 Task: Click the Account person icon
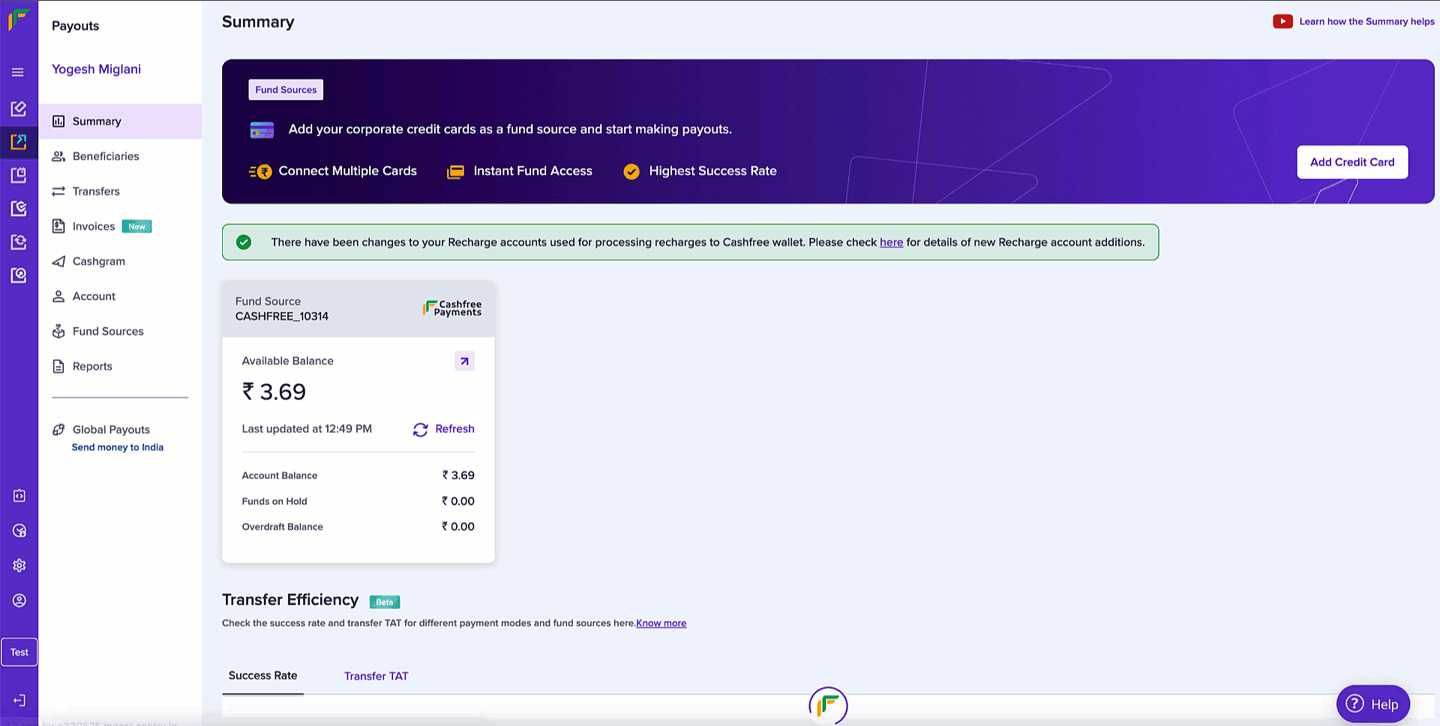(58, 296)
